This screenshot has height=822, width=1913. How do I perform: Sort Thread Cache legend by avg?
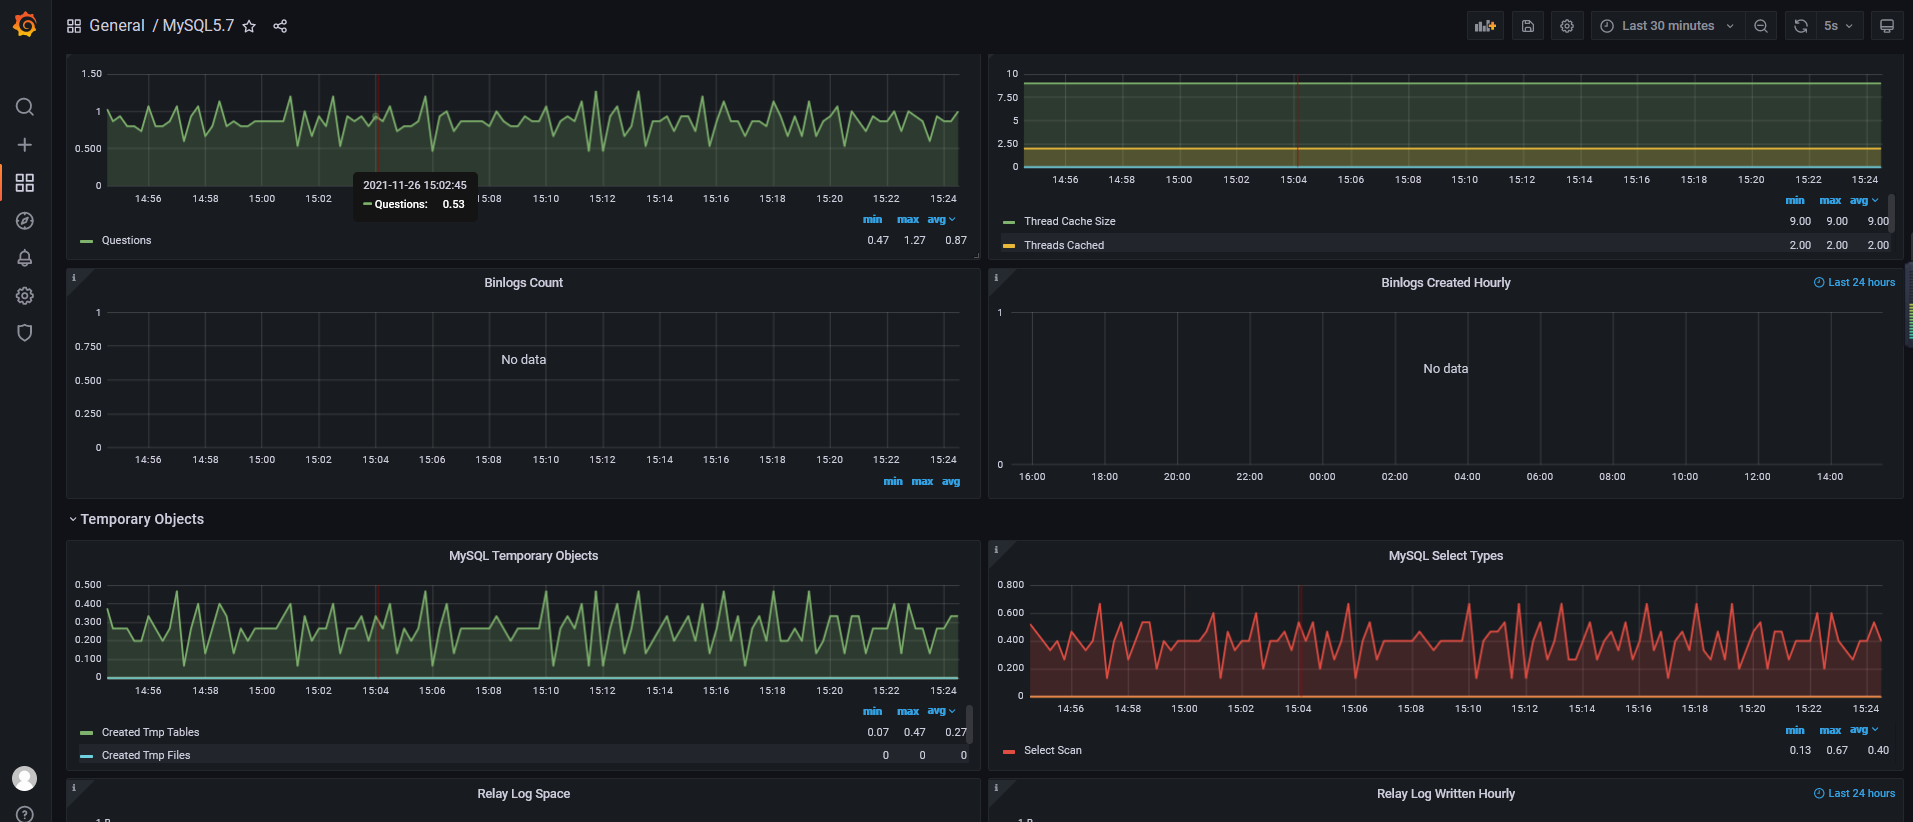pyautogui.click(x=1864, y=200)
